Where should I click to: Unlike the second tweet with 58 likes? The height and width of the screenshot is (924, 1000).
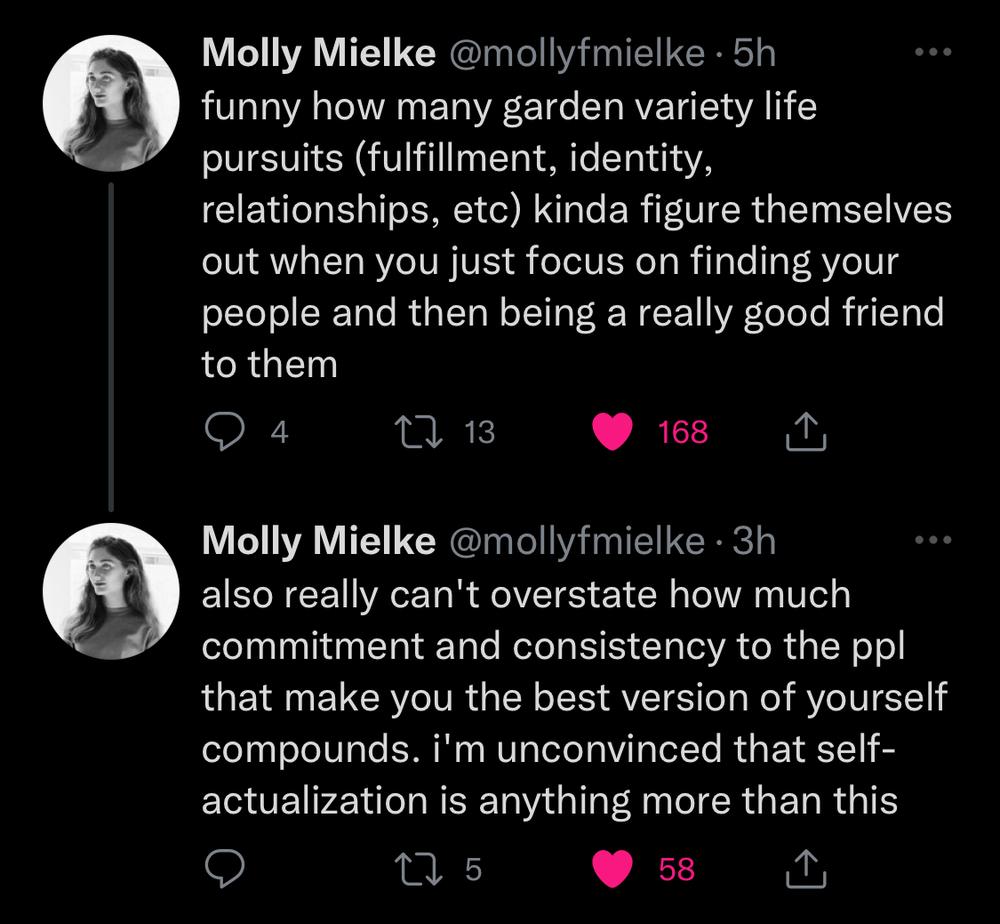tap(612, 869)
